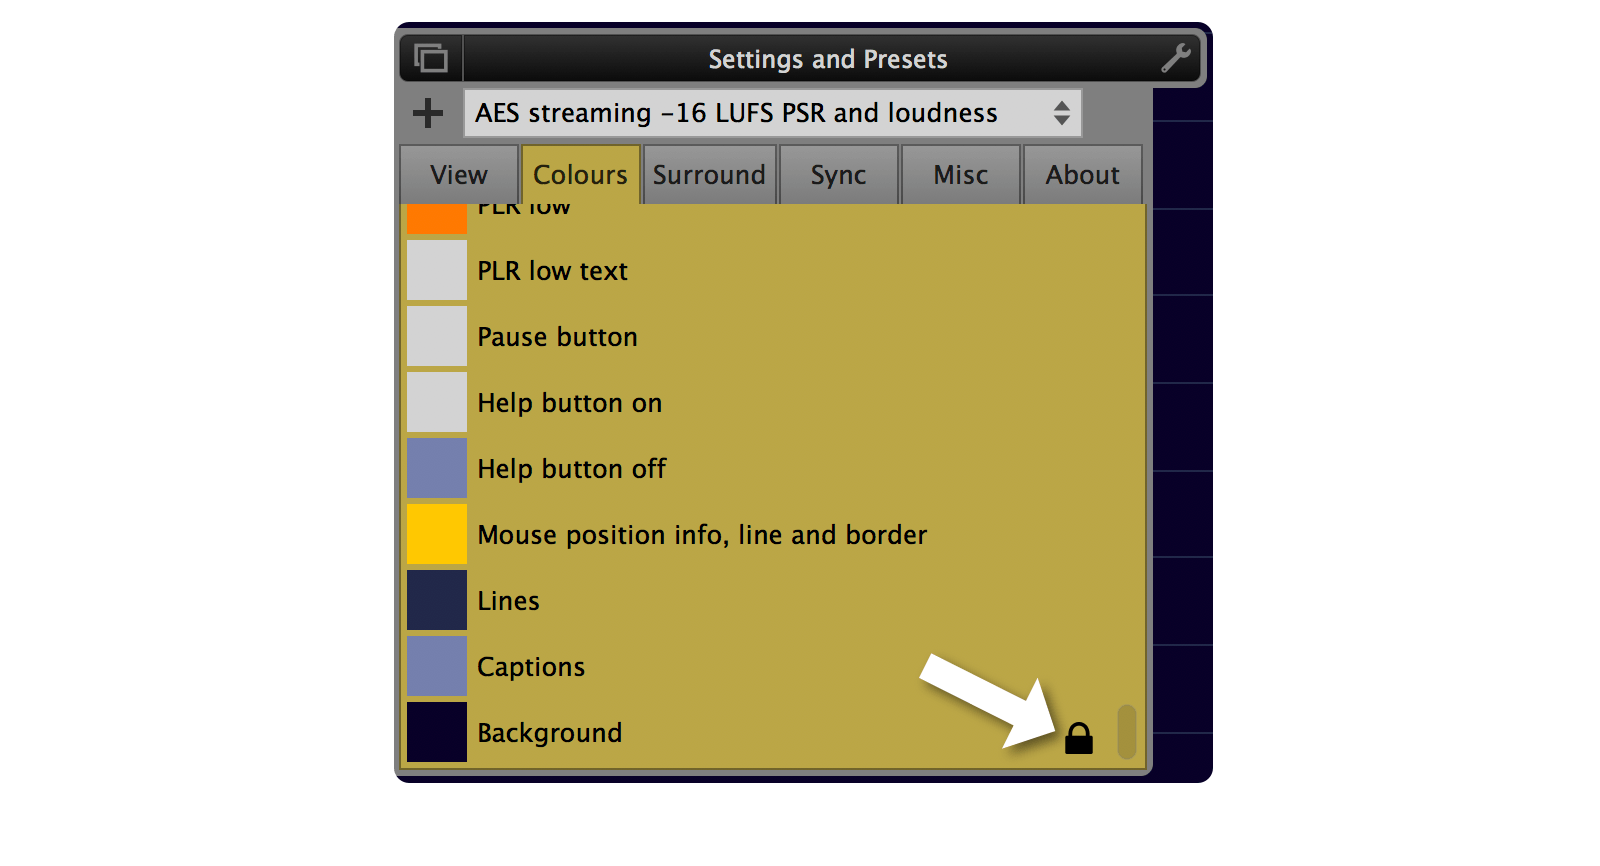This screenshot has width=1600, height=866.
Task: Switch to the View tab
Action: tap(459, 175)
